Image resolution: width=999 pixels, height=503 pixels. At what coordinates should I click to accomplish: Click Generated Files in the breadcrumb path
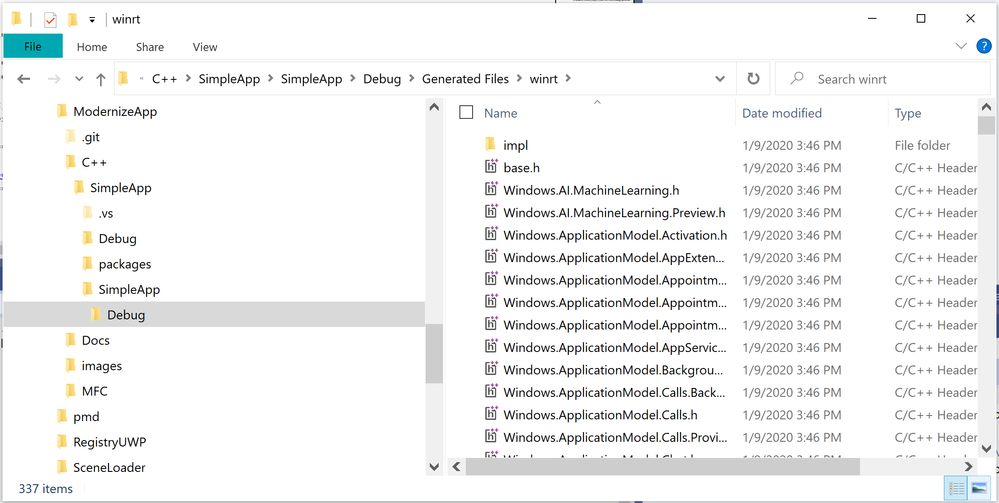[x=465, y=79]
